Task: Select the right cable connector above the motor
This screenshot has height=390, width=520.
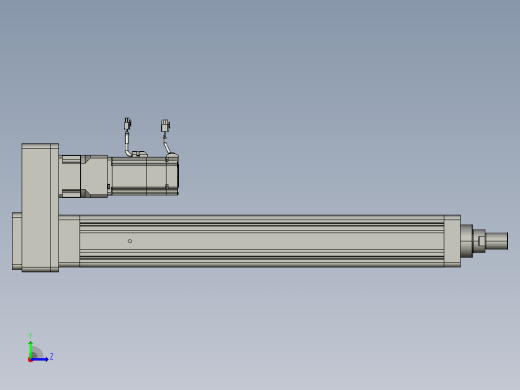Action: pos(165,126)
